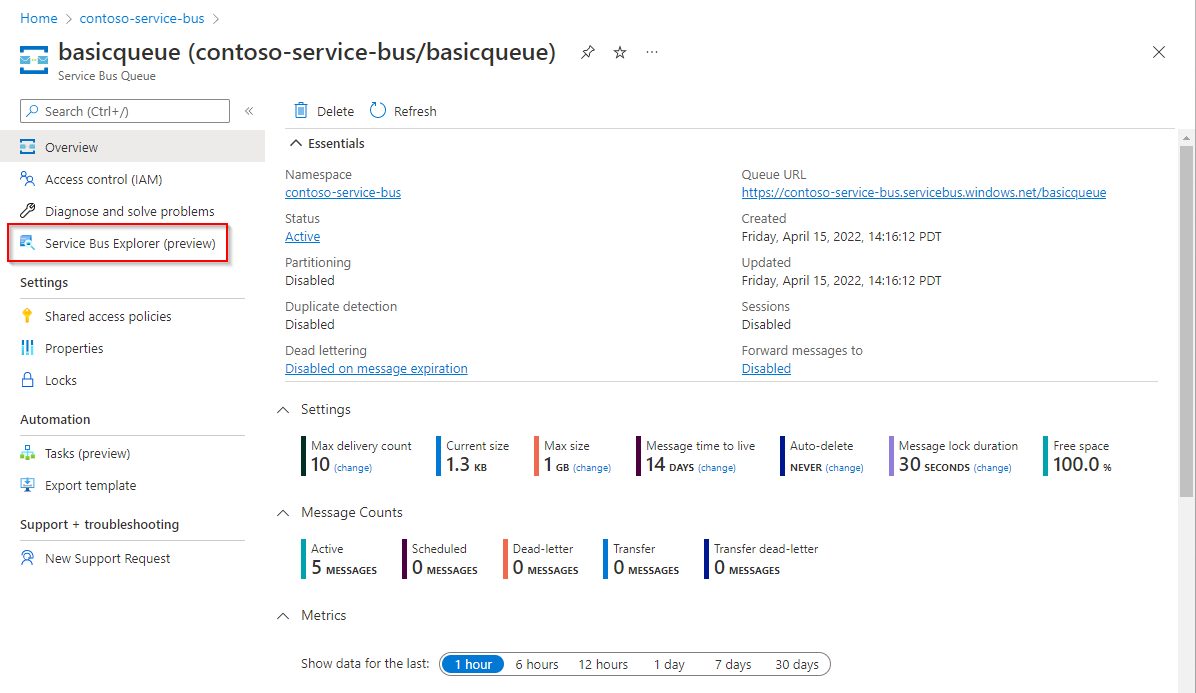This screenshot has height=693, width=1196.
Task: Select the 12 hours time range
Action: [x=603, y=665]
